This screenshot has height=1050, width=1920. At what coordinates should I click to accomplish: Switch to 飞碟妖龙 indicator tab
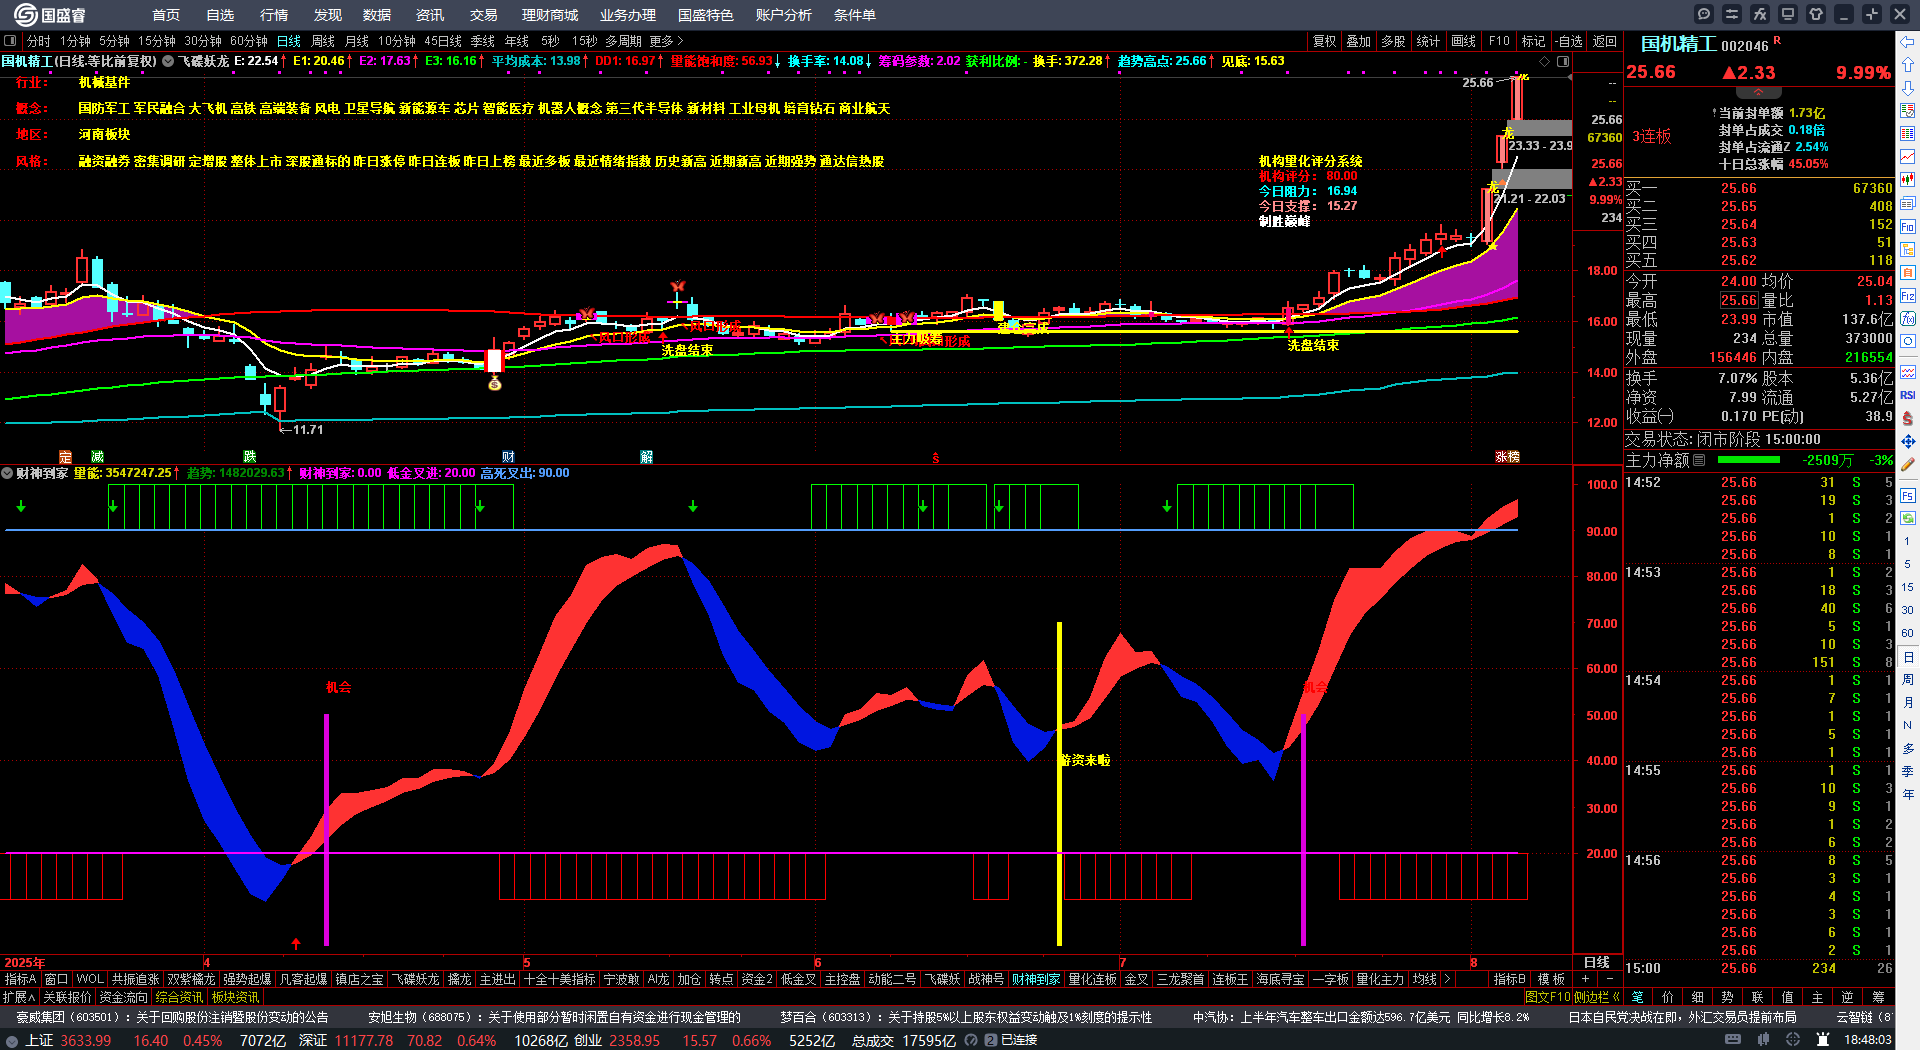coord(415,979)
